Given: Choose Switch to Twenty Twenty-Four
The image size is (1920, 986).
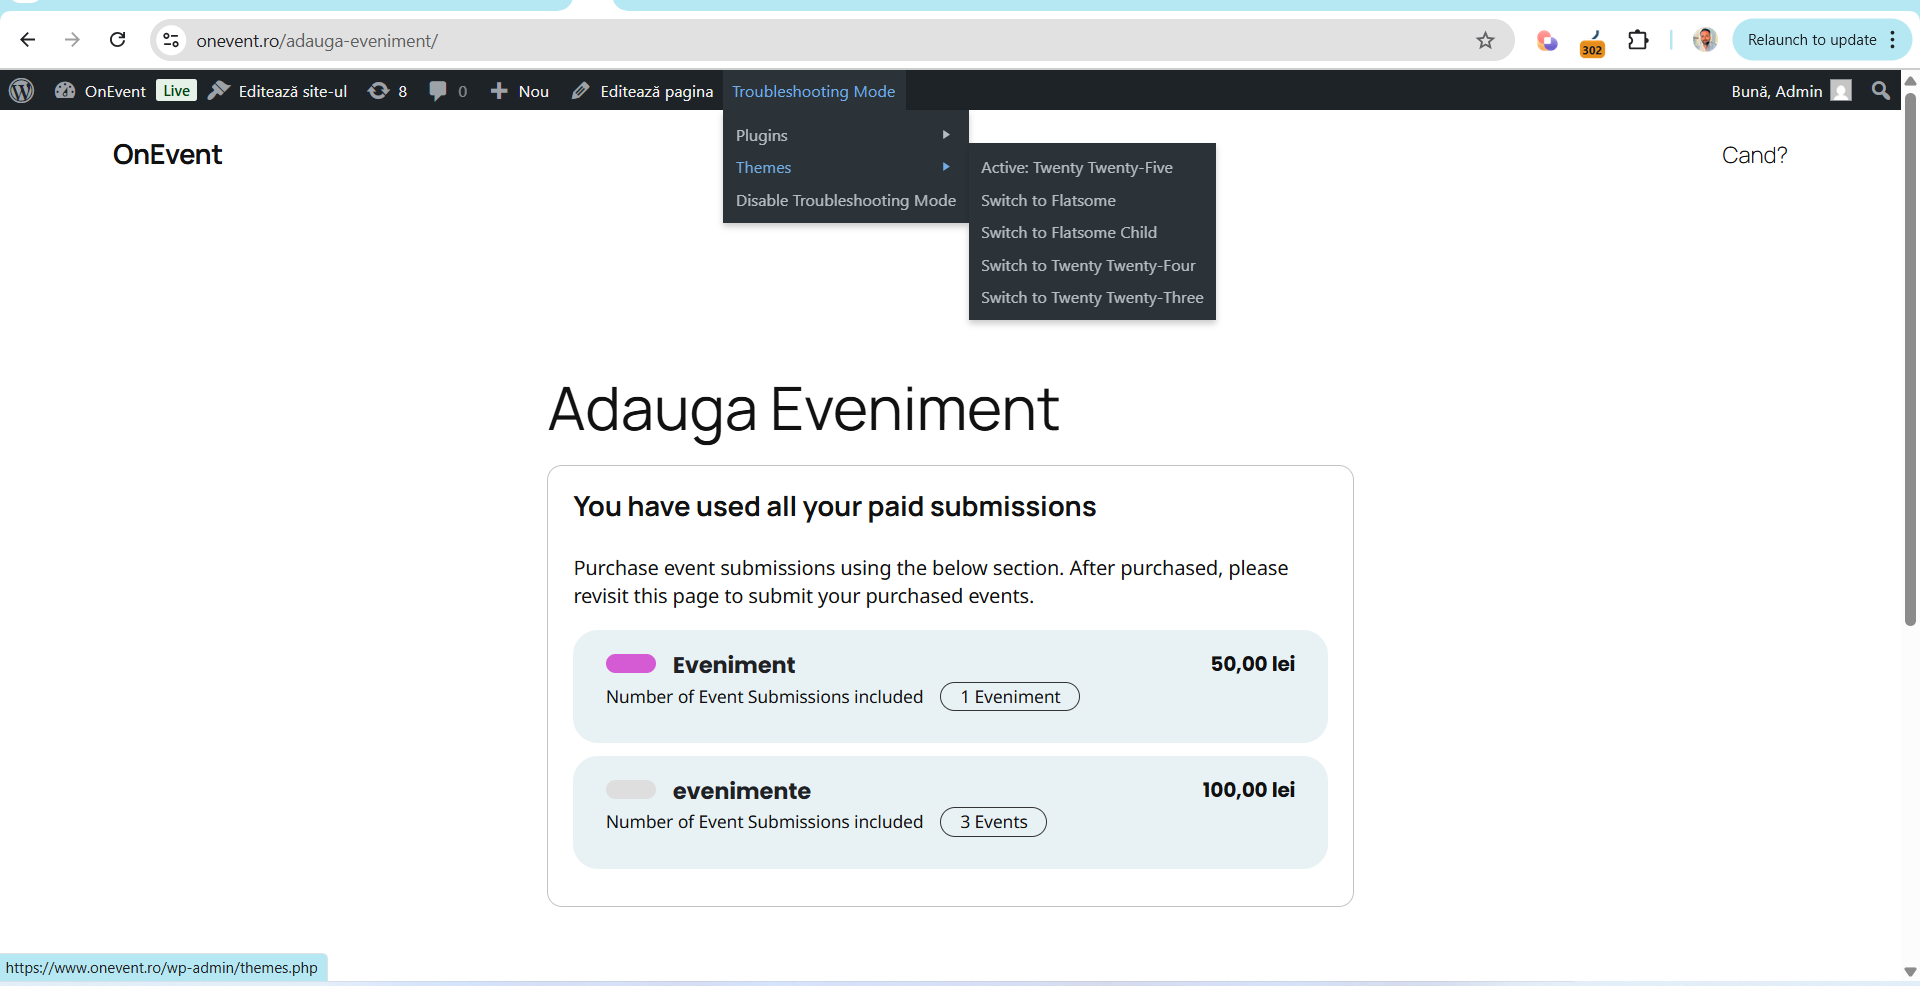Looking at the screenshot, I should click(x=1088, y=265).
